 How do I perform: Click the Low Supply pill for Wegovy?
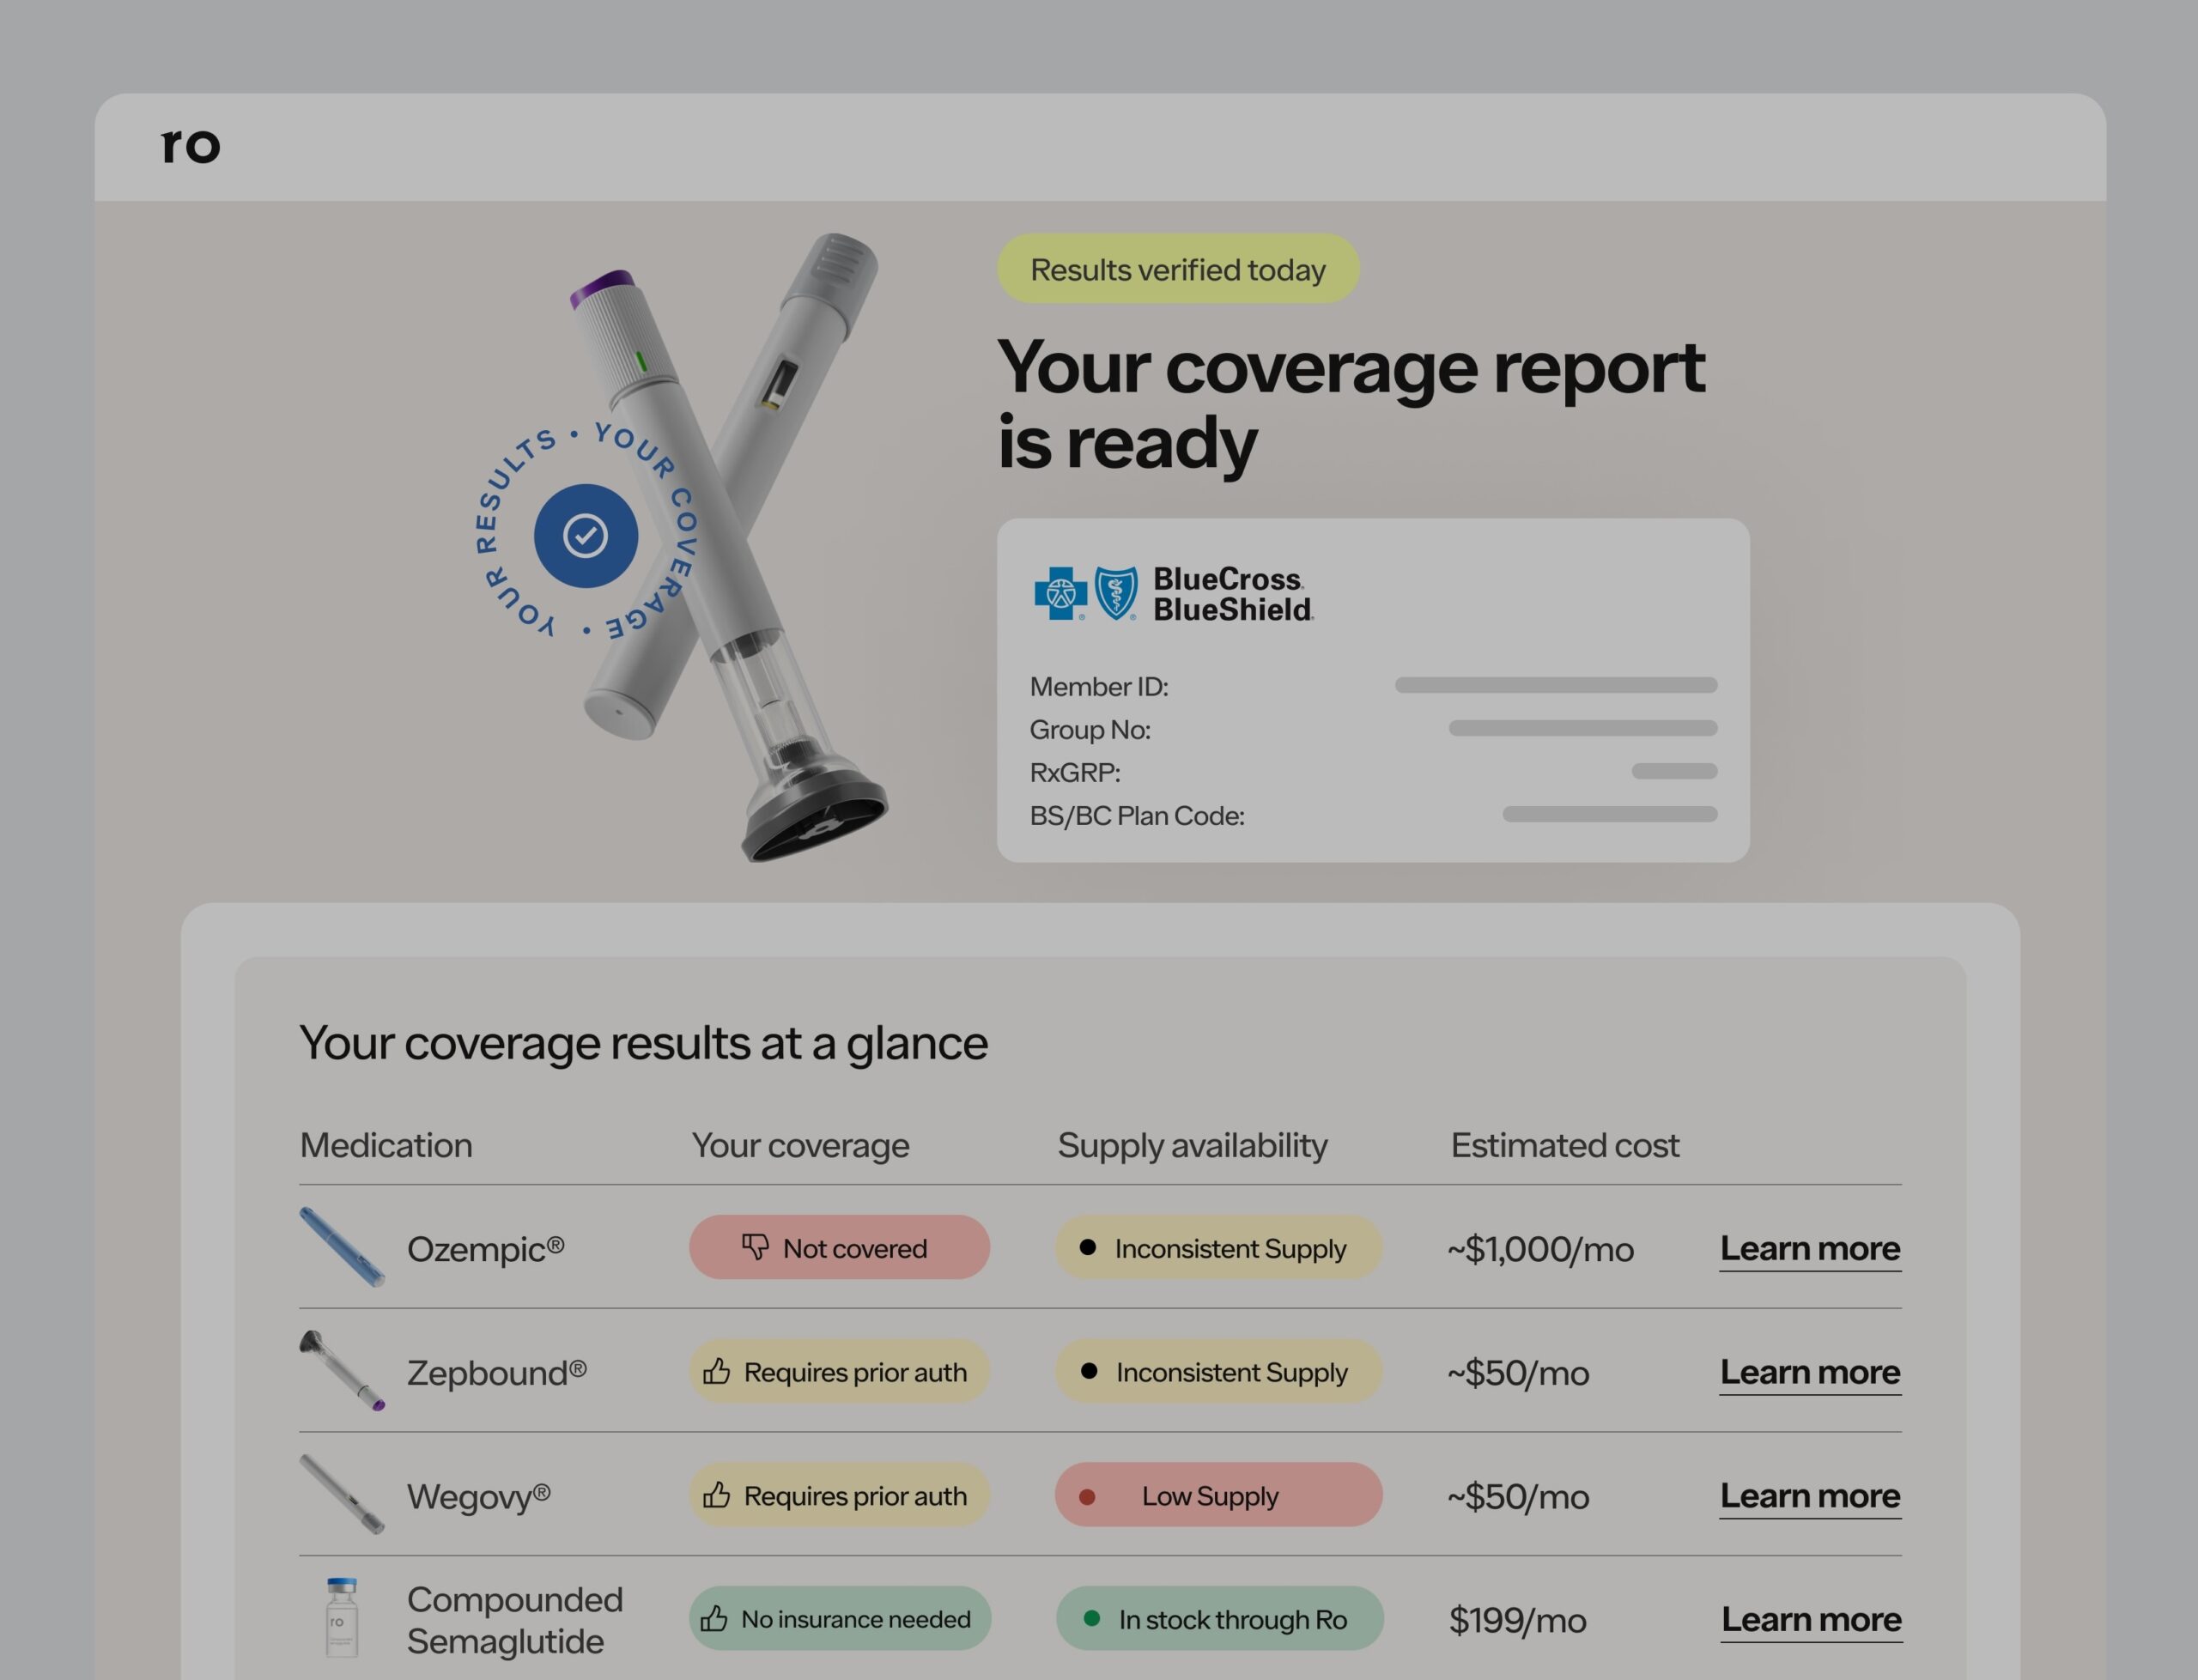(1217, 1495)
